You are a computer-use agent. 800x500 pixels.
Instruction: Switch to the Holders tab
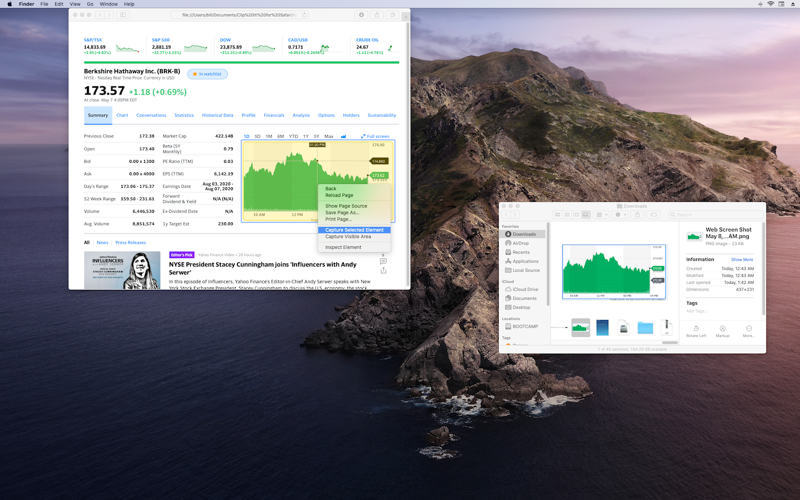click(351, 115)
